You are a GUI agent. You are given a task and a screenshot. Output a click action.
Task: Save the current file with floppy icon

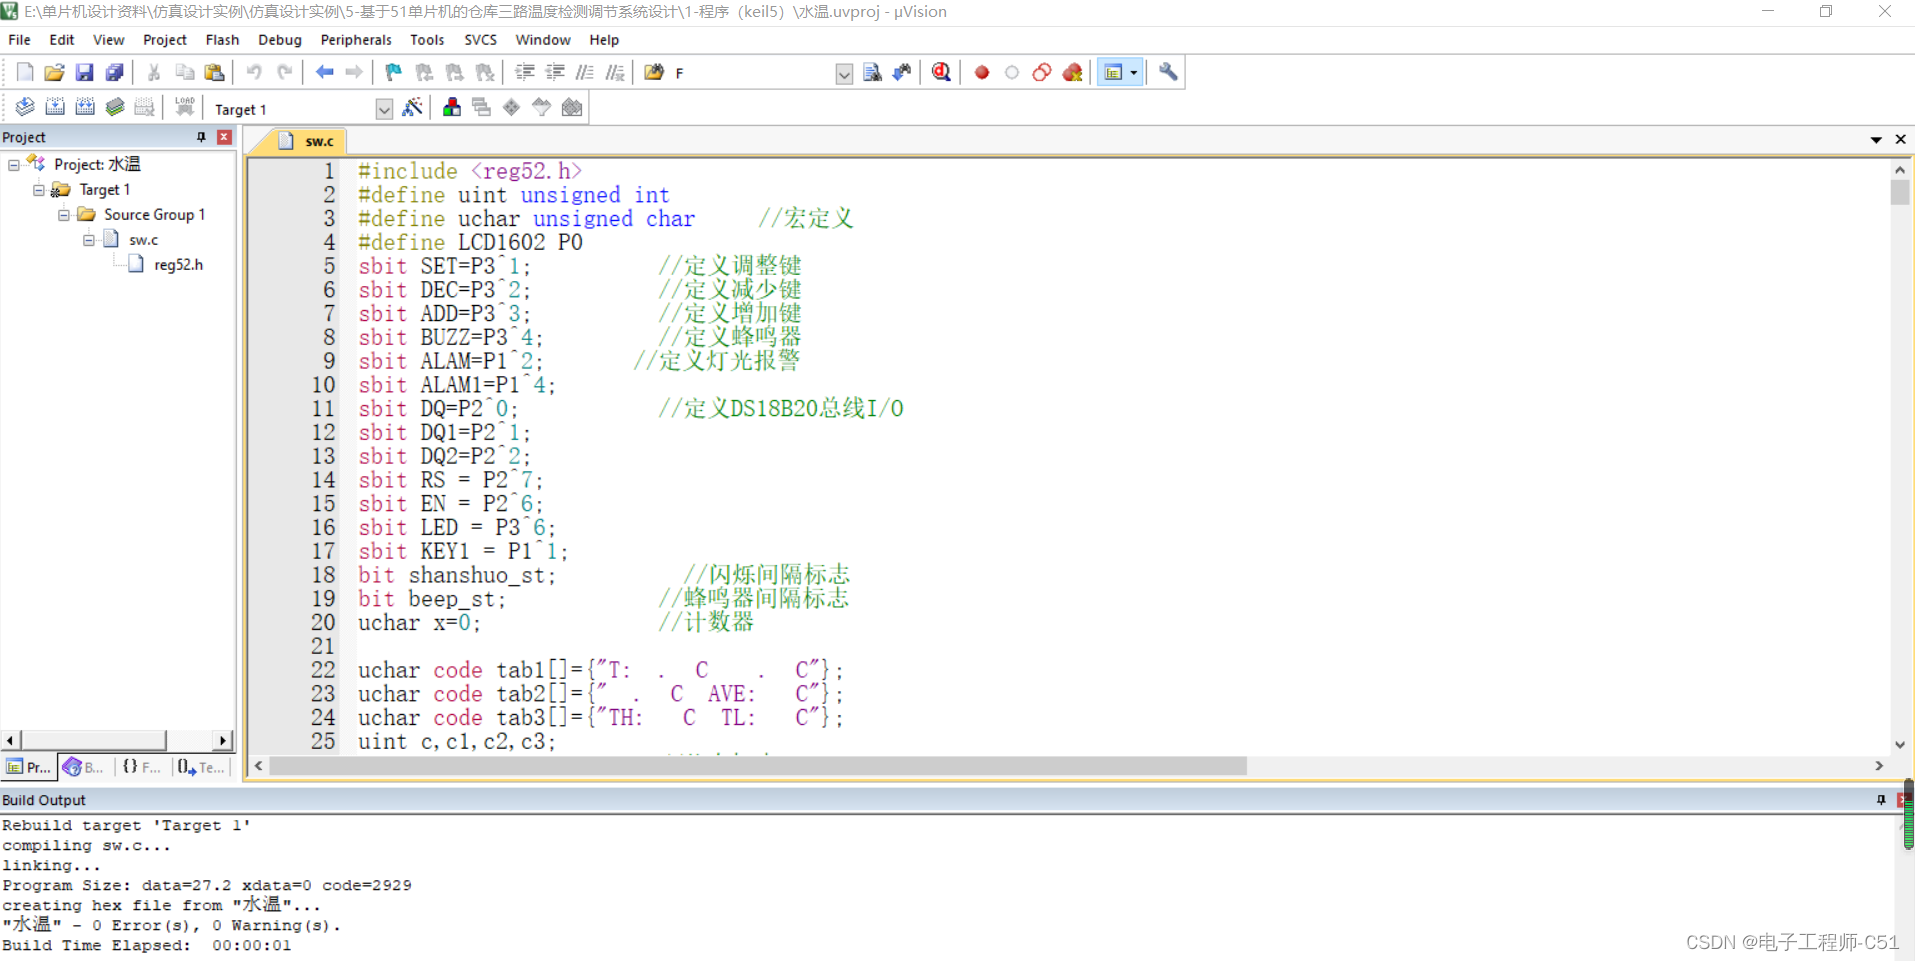pyautogui.click(x=84, y=72)
